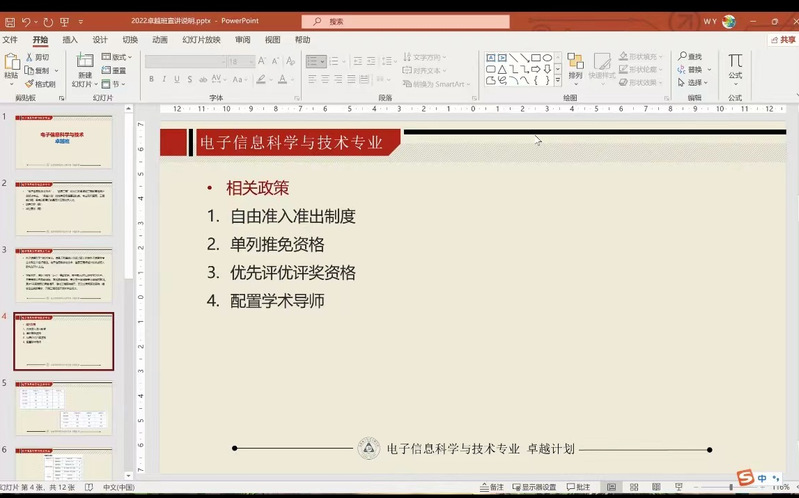Select slide 2 thumbnail in the panel
799x498 pixels.
pyautogui.click(x=63, y=205)
